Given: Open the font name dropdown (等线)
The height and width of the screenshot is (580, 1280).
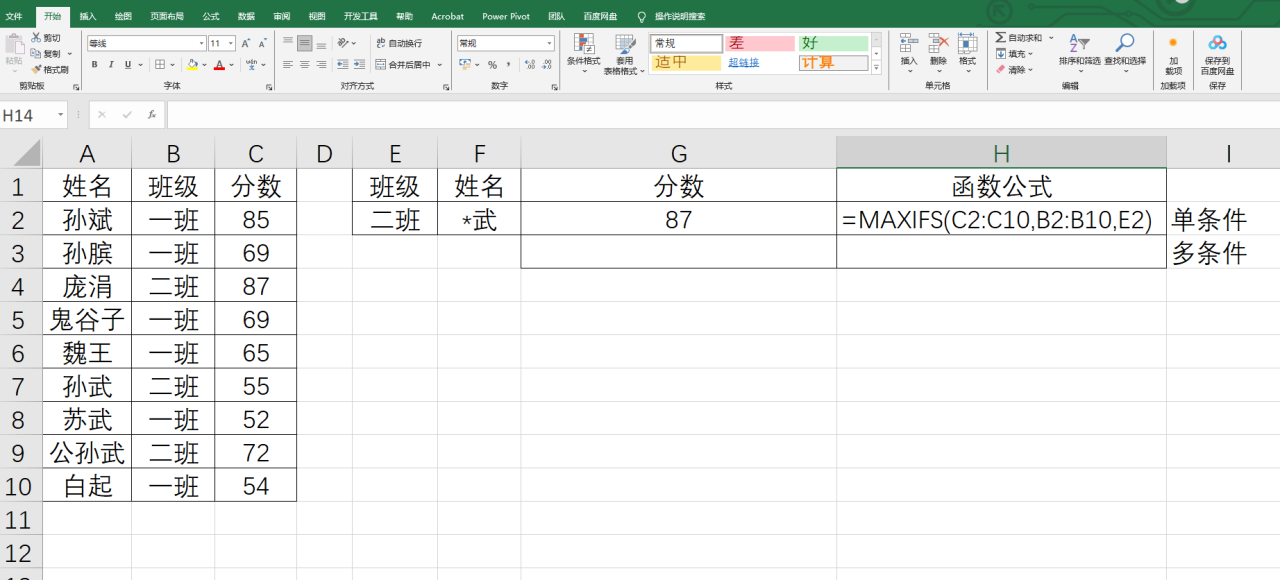Looking at the screenshot, I should pos(201,43).
